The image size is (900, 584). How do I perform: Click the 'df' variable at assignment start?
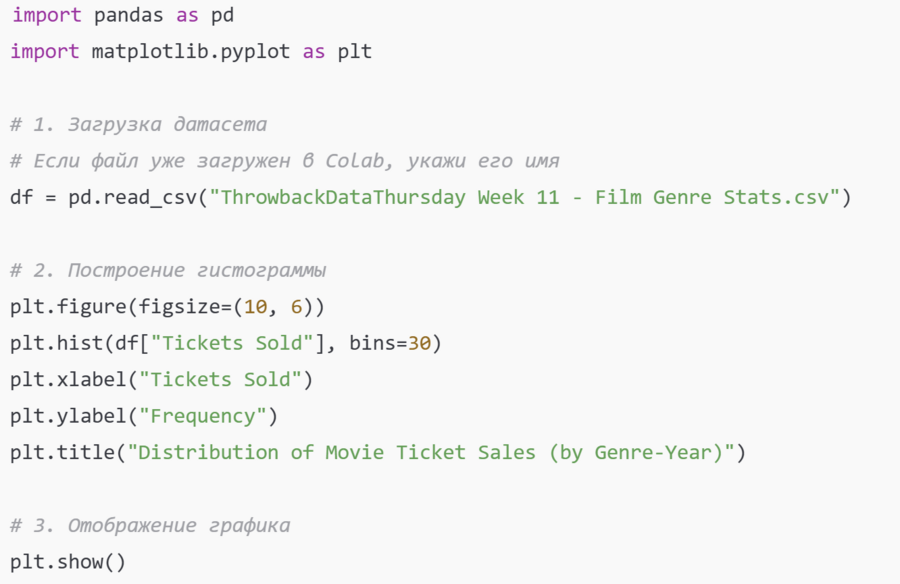(21, 197)
